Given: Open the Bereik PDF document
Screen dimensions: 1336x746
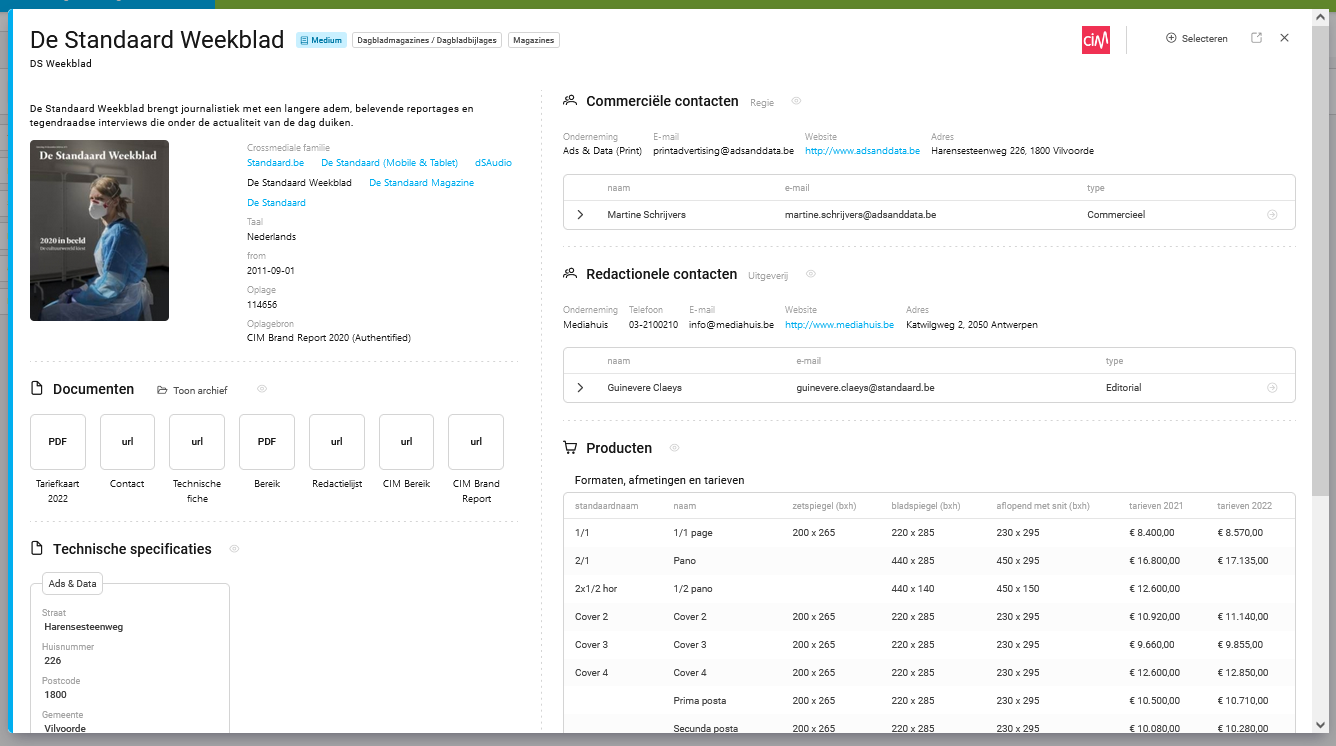Looking at the screenshot, I should click(267, 442).
